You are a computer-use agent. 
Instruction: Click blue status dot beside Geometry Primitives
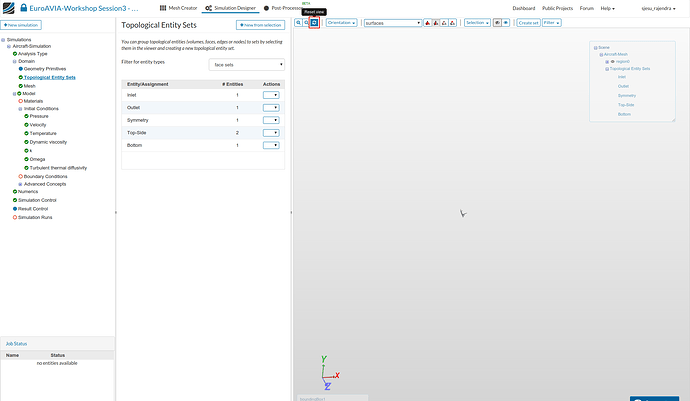(x=21, y=69)
